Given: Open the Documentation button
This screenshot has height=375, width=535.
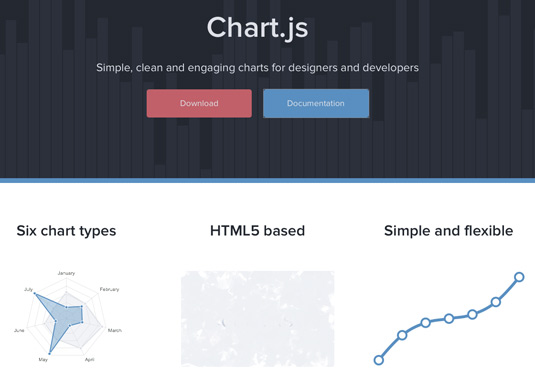Looking at the screenshot, I should tap(316, 103).
